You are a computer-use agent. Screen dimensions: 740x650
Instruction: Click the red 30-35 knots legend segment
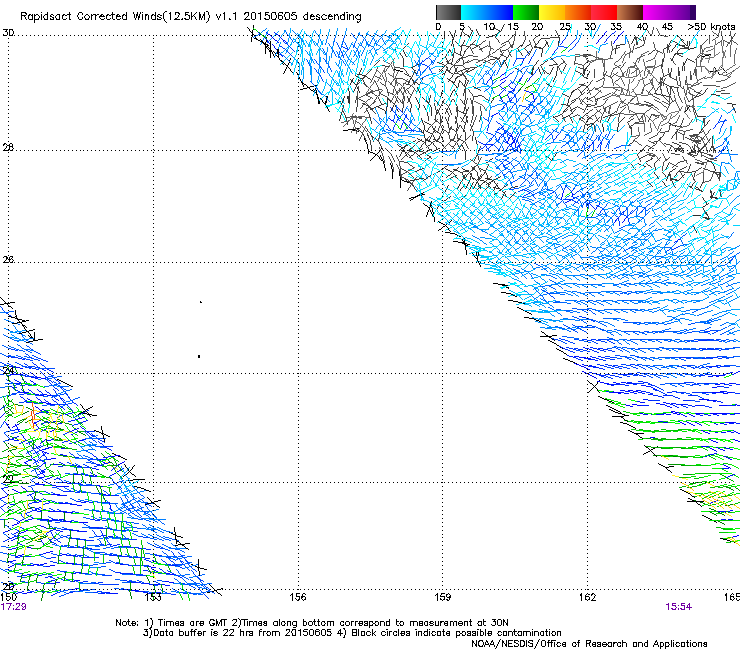pos(604,12)
